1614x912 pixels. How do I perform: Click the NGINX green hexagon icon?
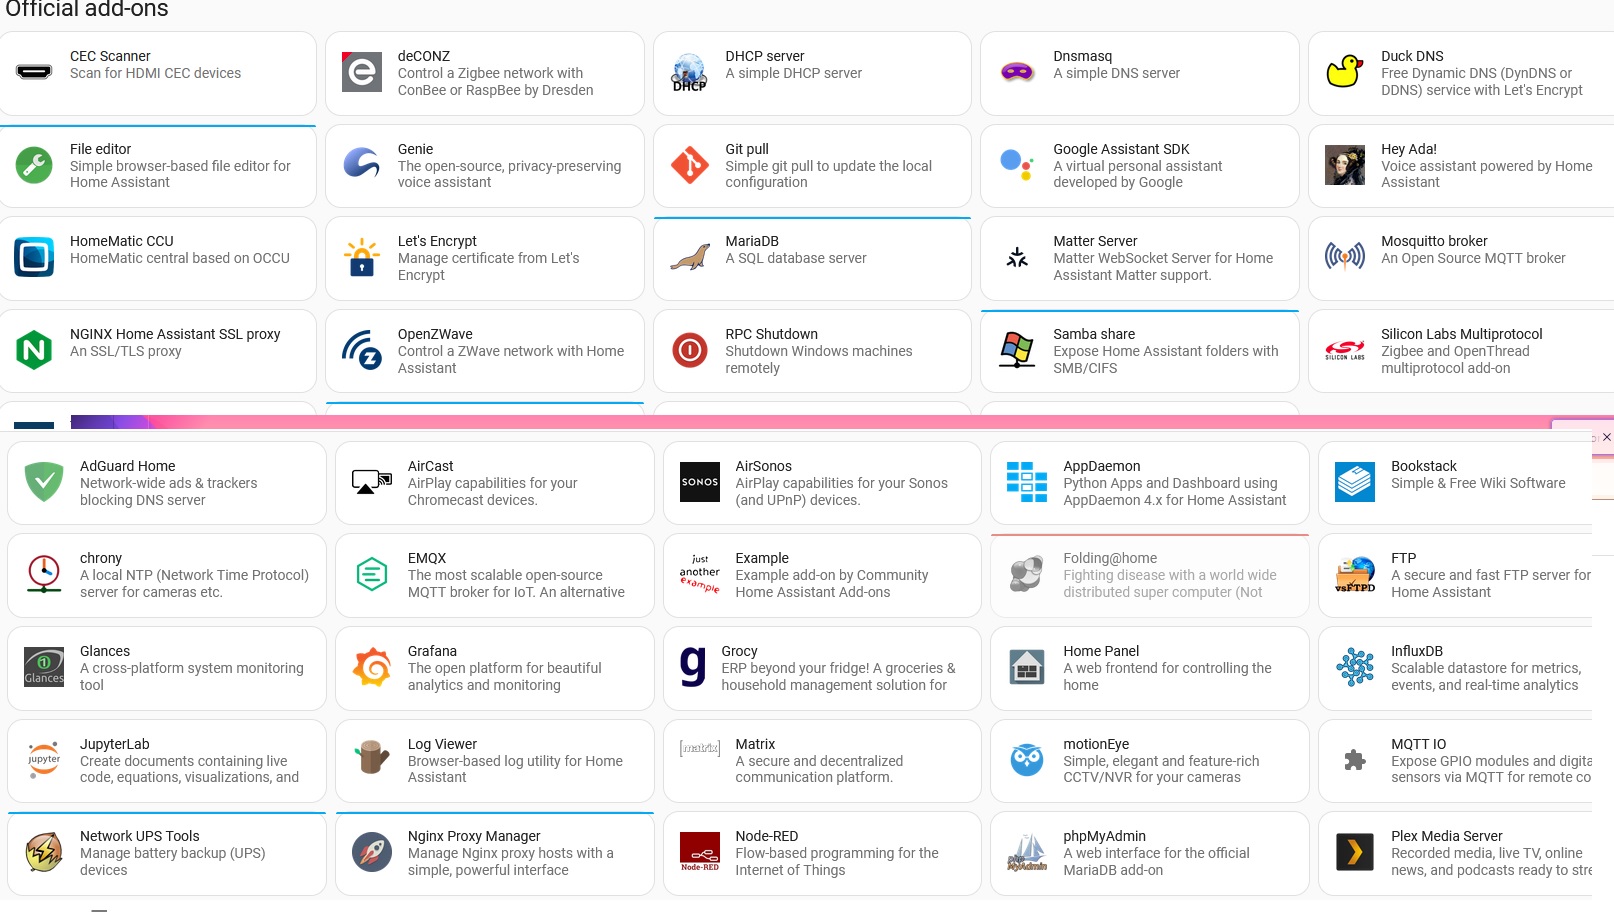34,350
